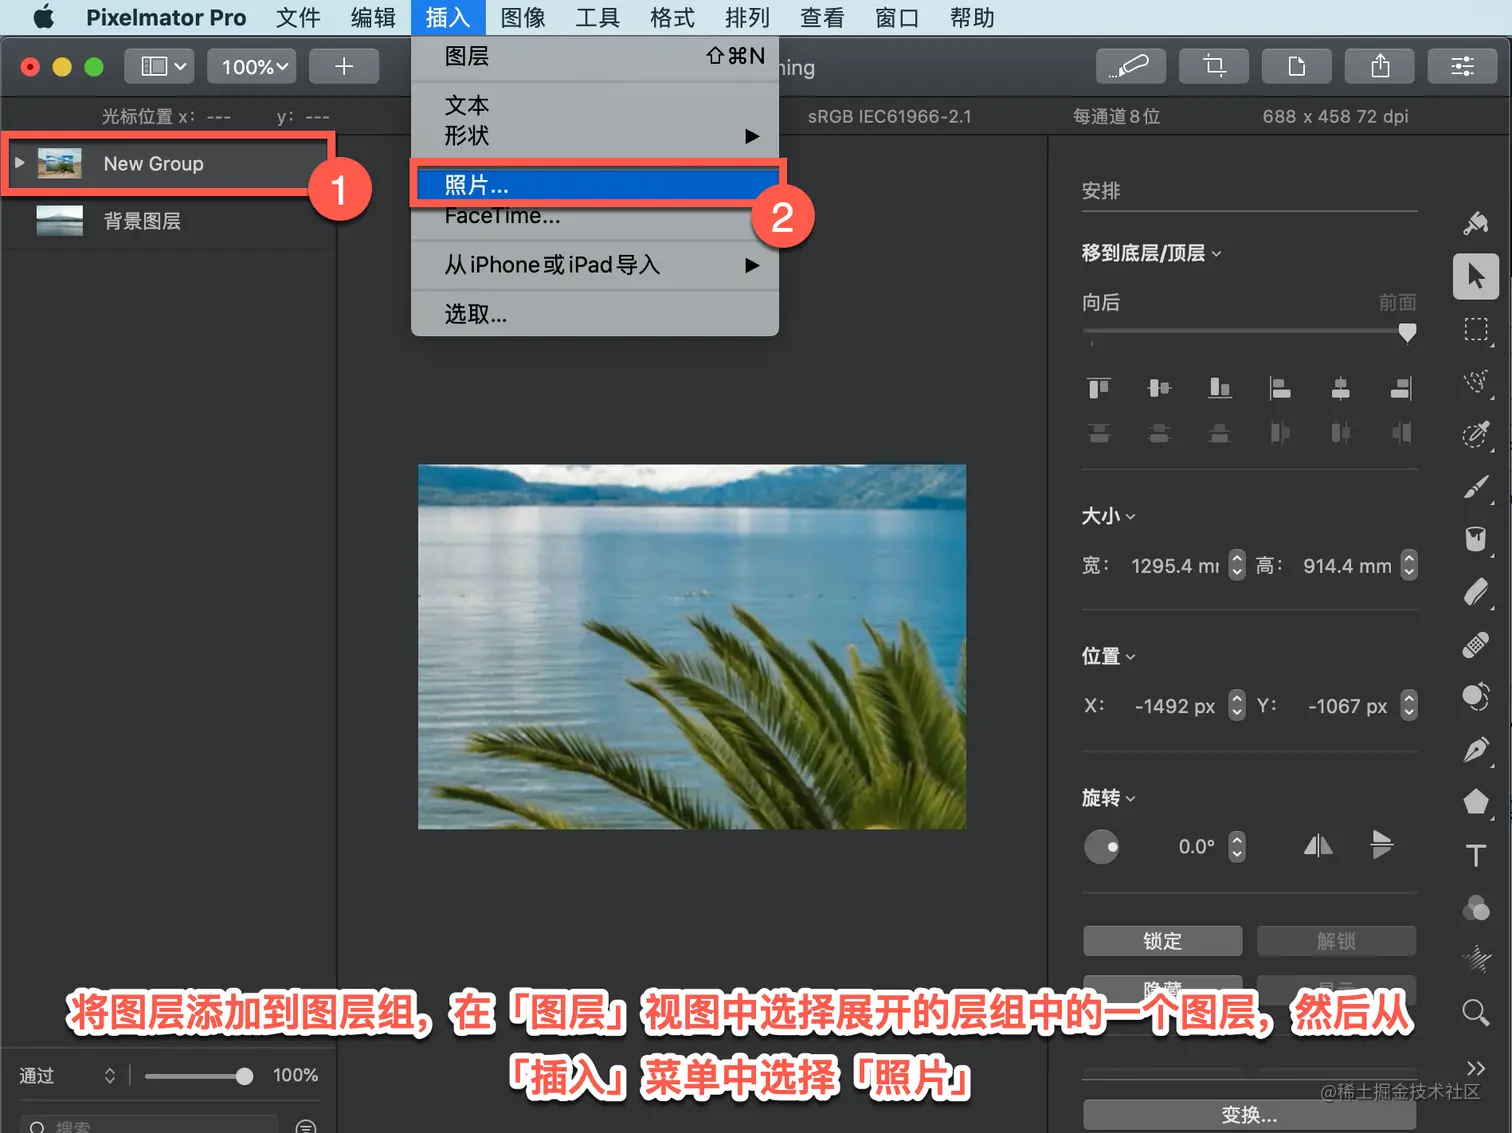Select the Move tool
This screenshot has width=1512, height=1133.
pos(1475,276)
